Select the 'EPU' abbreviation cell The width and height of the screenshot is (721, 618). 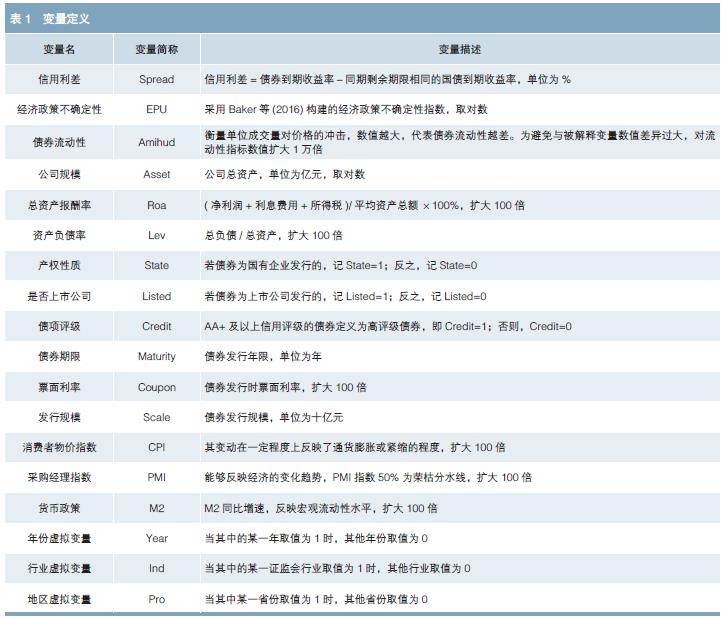[156, 109]
